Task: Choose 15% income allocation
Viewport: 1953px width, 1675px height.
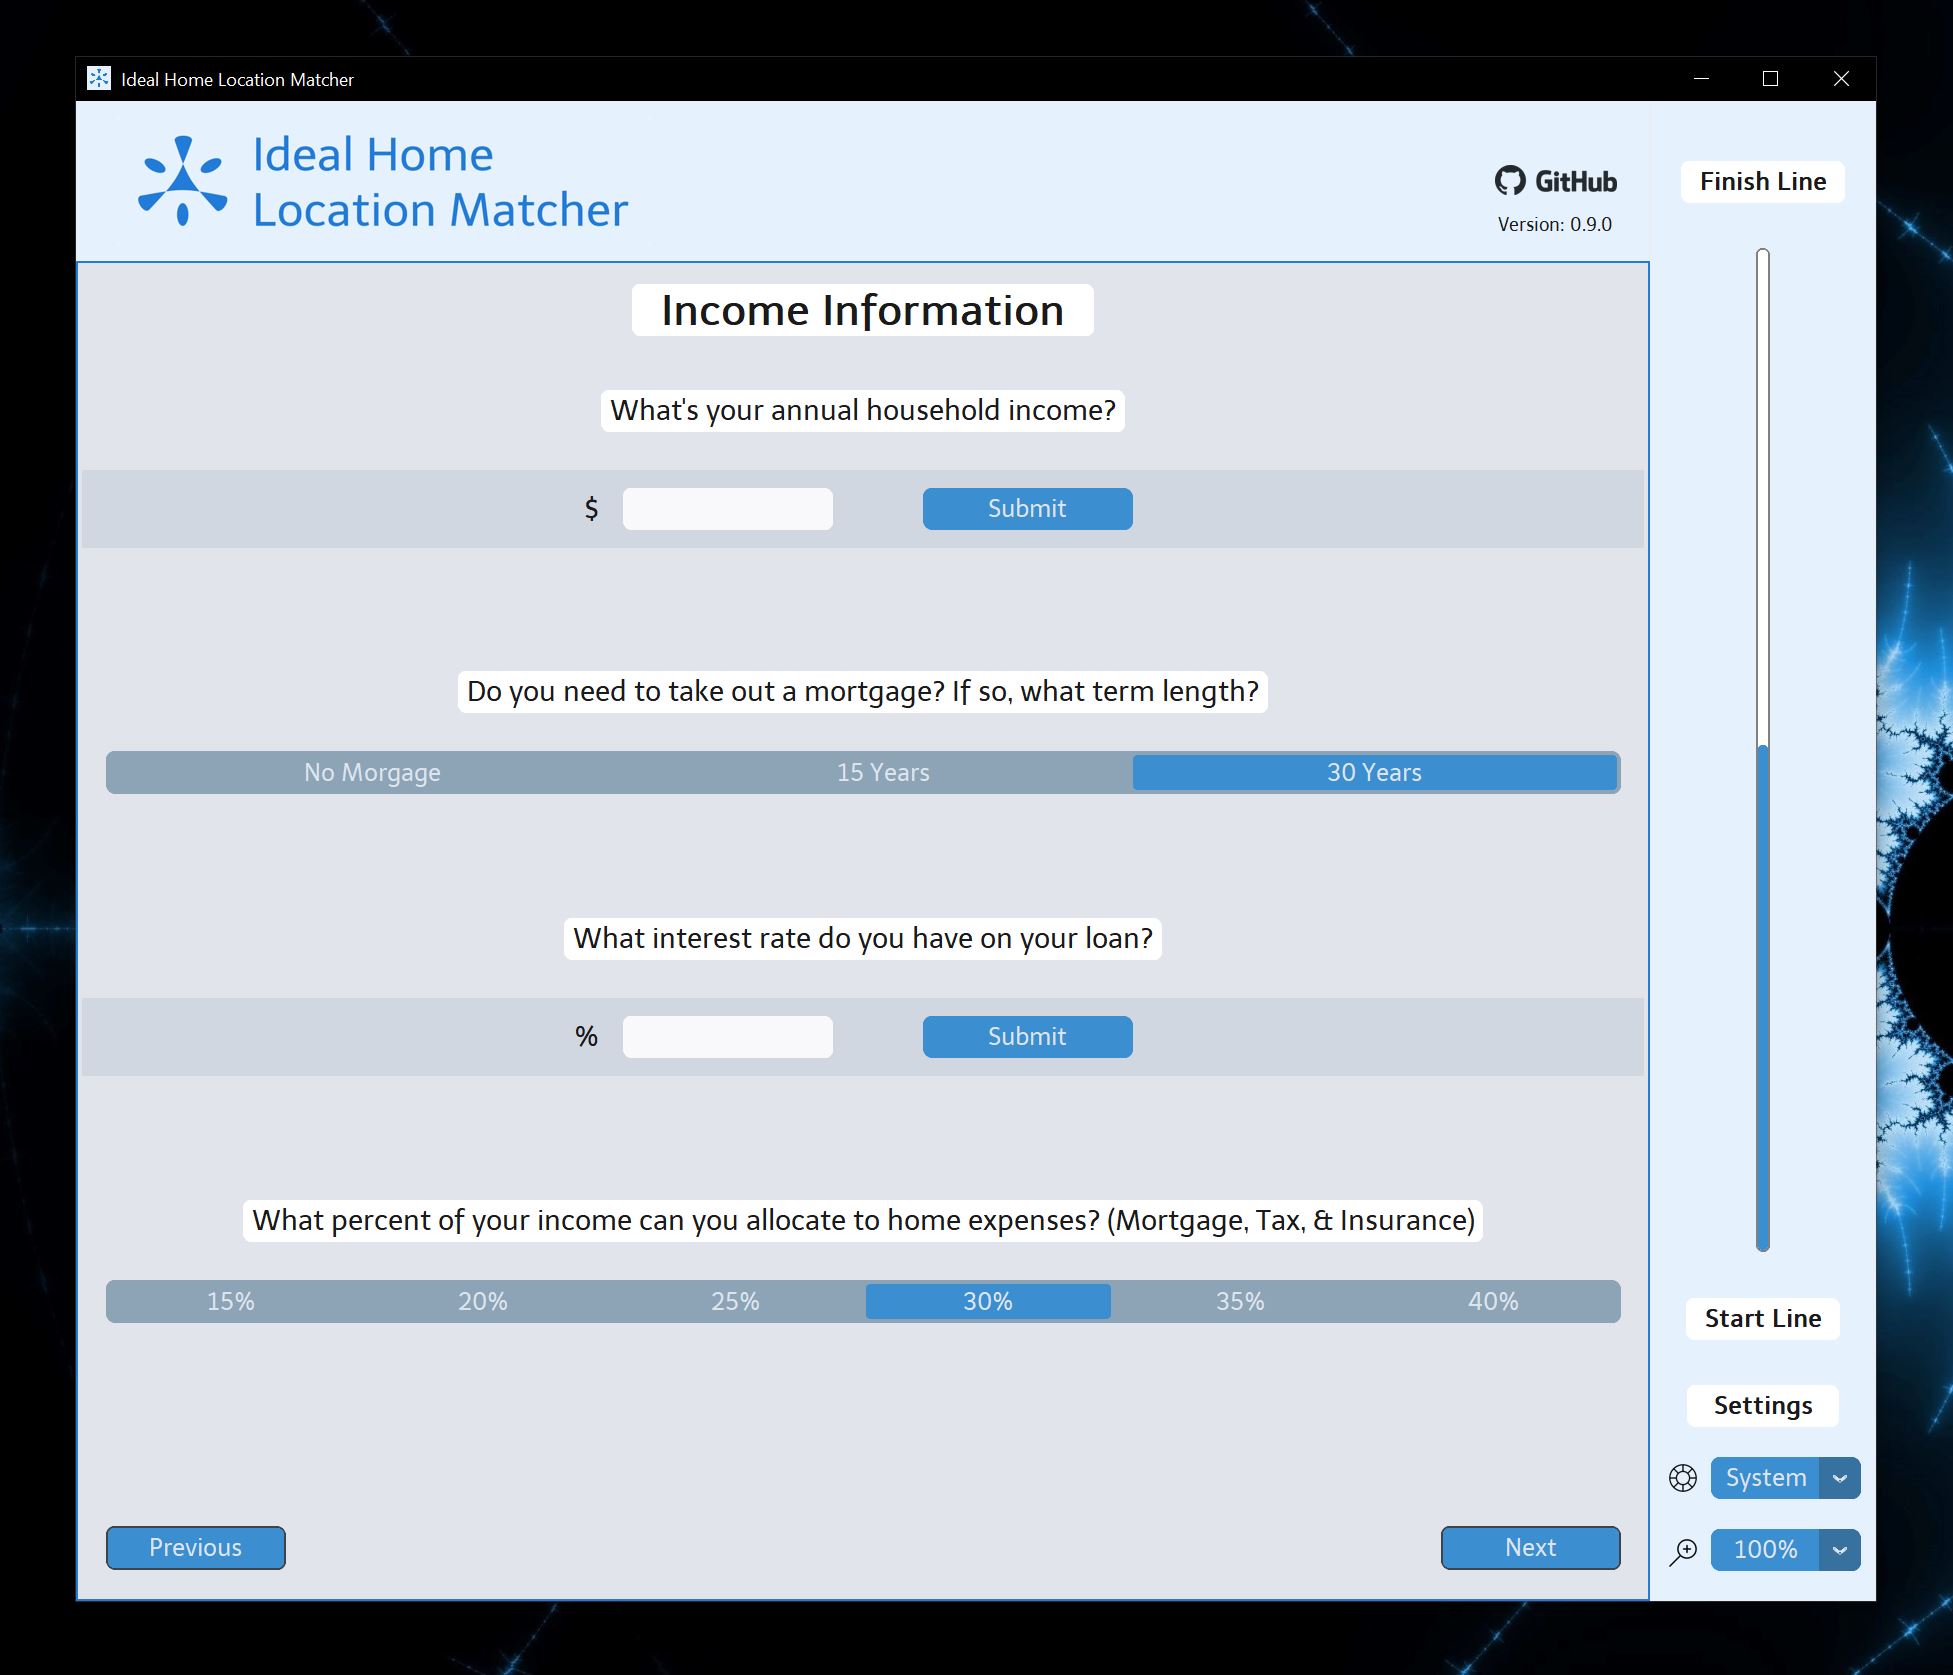Action: coord(231,1301)
